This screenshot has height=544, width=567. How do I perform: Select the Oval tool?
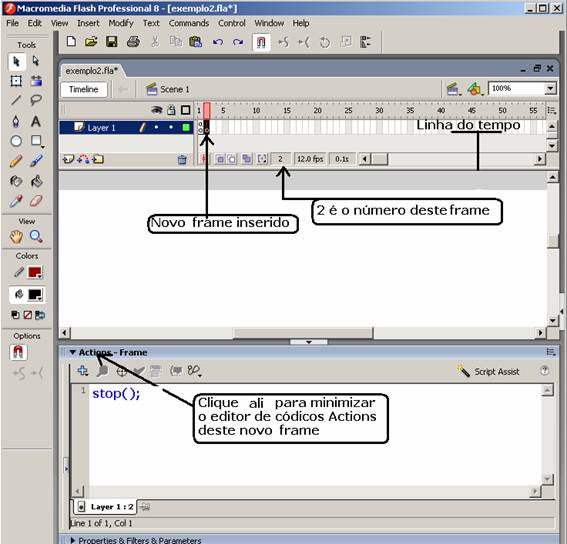click(x=16, y=141)
